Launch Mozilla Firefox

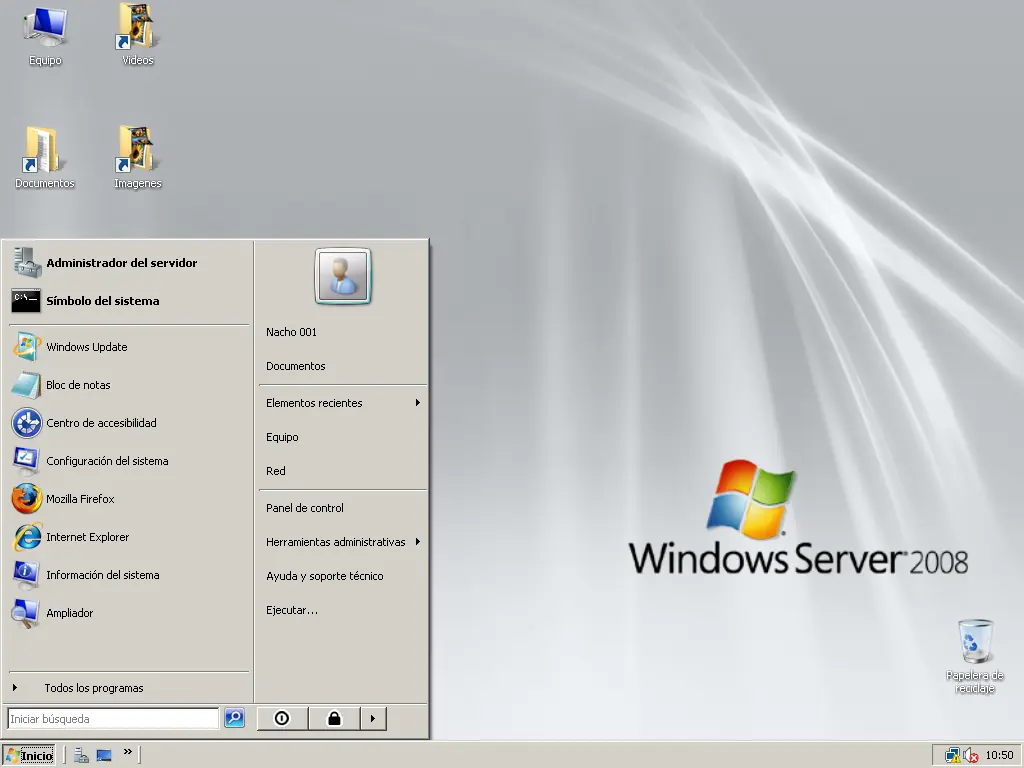click(x=129, y=499)
